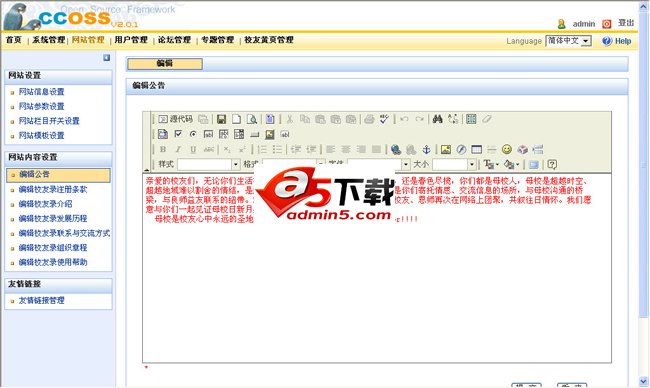Image resolution: width=650 pixels, height=388 pixels.
Task: Toggle numbered list
Action: point(262,150)
